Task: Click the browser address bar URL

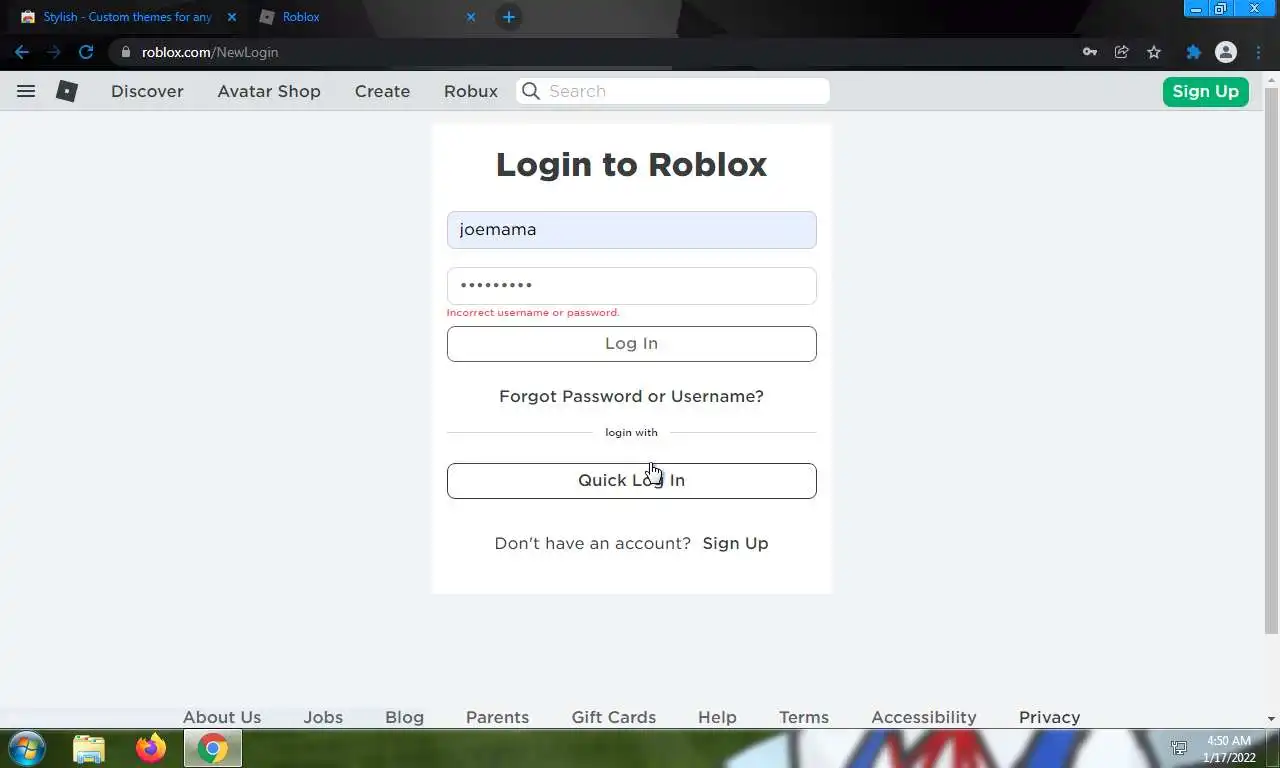Action: click(210, 52)
